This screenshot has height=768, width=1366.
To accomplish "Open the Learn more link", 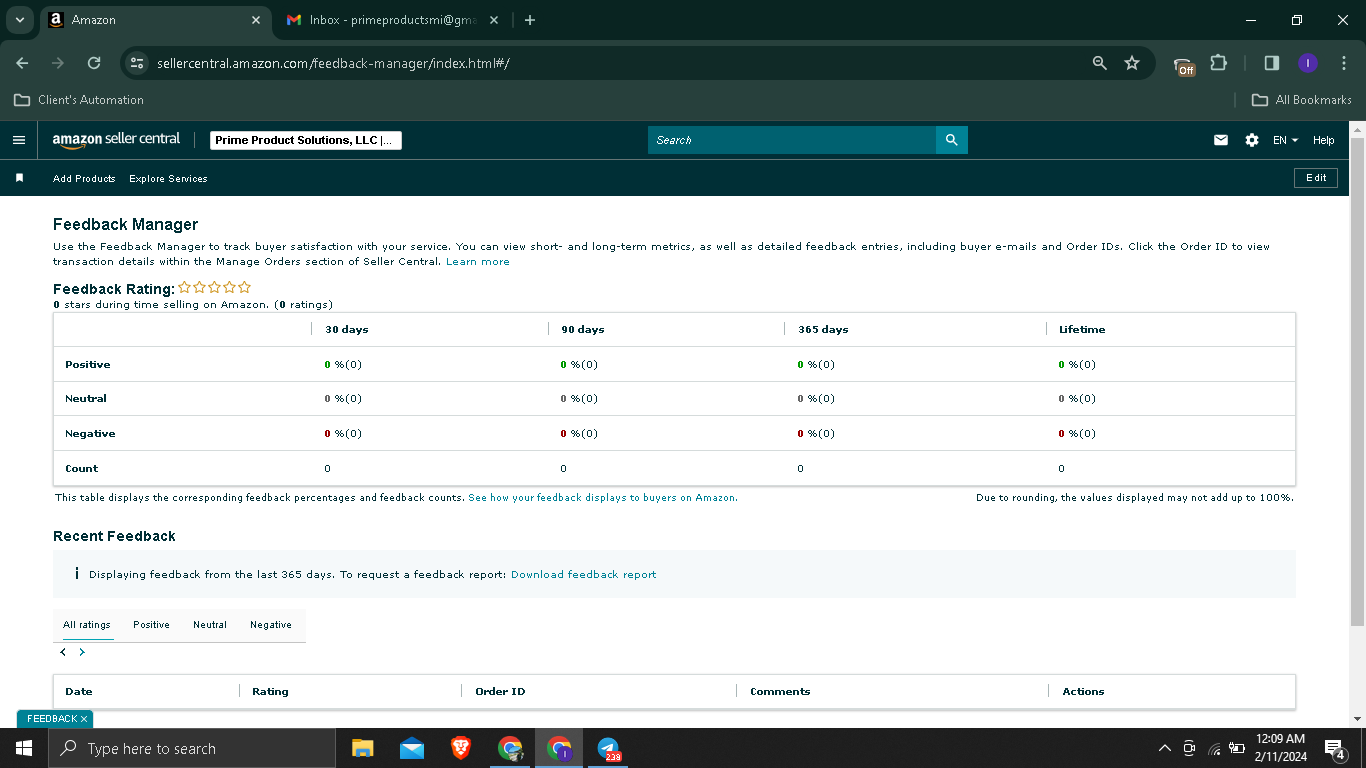I will point(478,262).
